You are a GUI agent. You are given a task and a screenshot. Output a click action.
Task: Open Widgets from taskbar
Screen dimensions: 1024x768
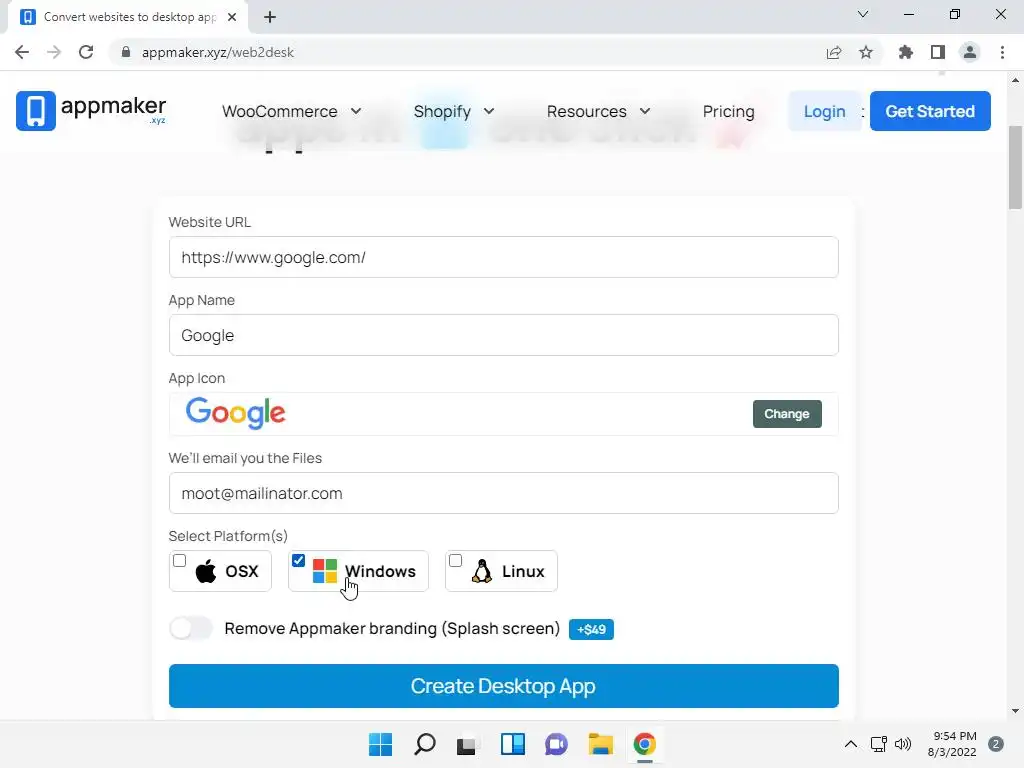513,744
